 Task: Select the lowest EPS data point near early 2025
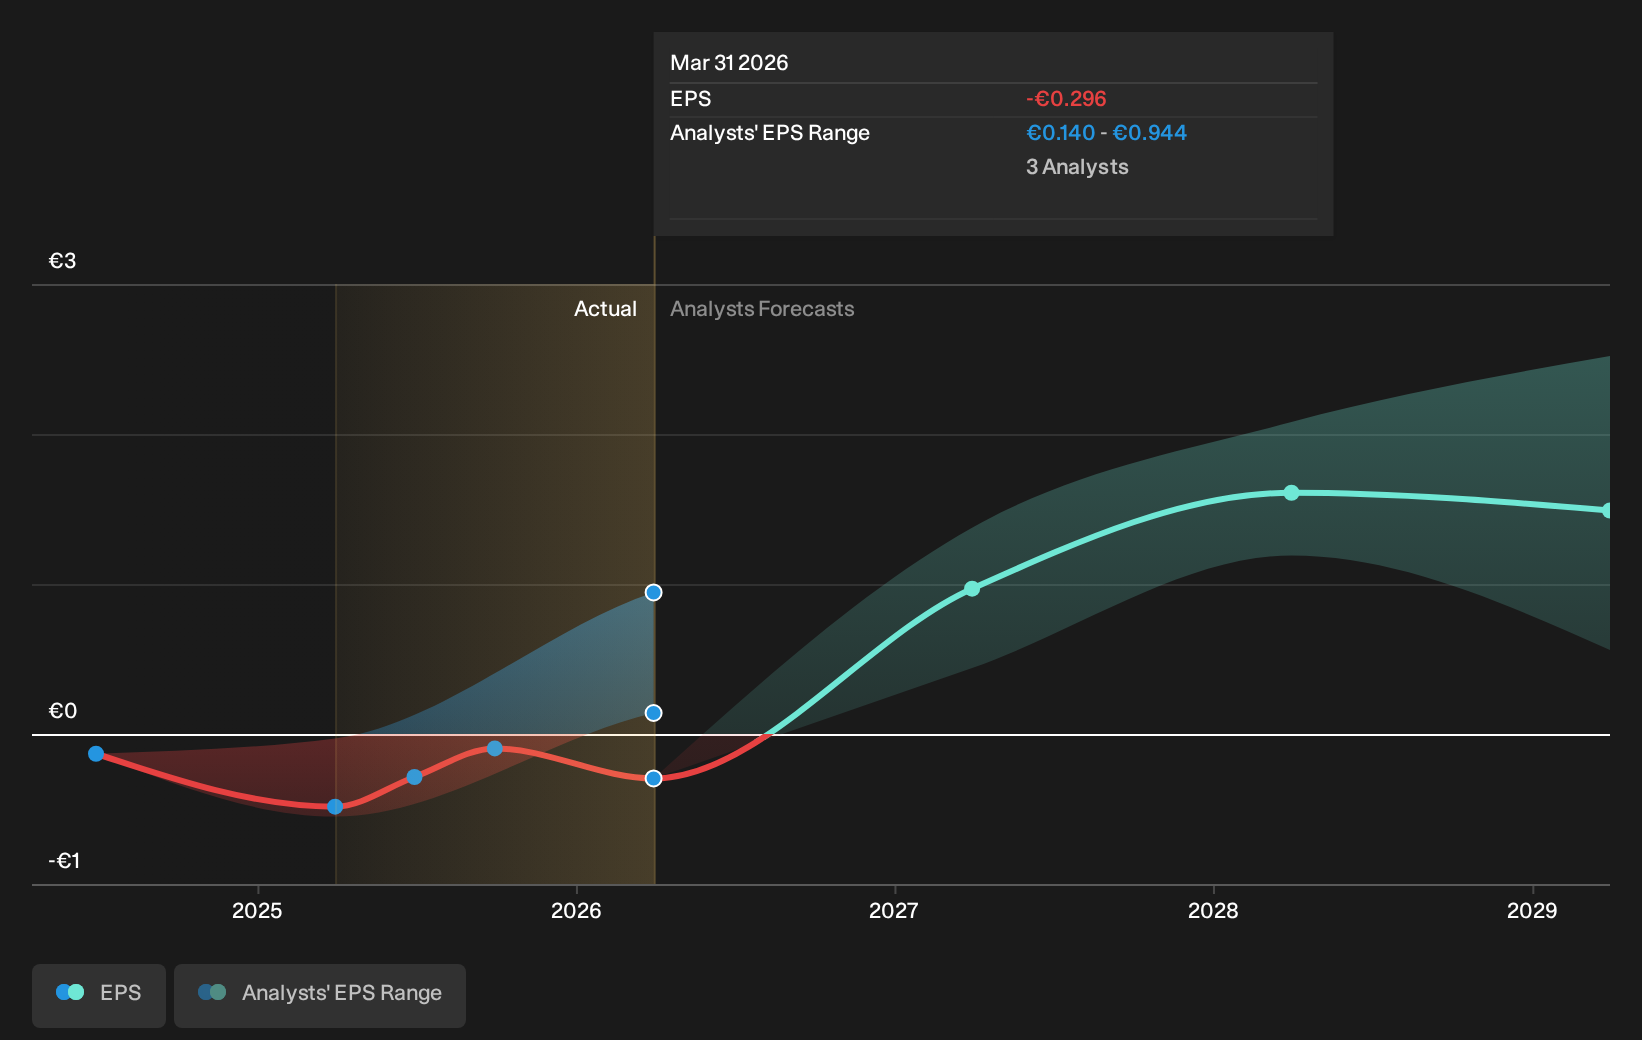[335, 807]
